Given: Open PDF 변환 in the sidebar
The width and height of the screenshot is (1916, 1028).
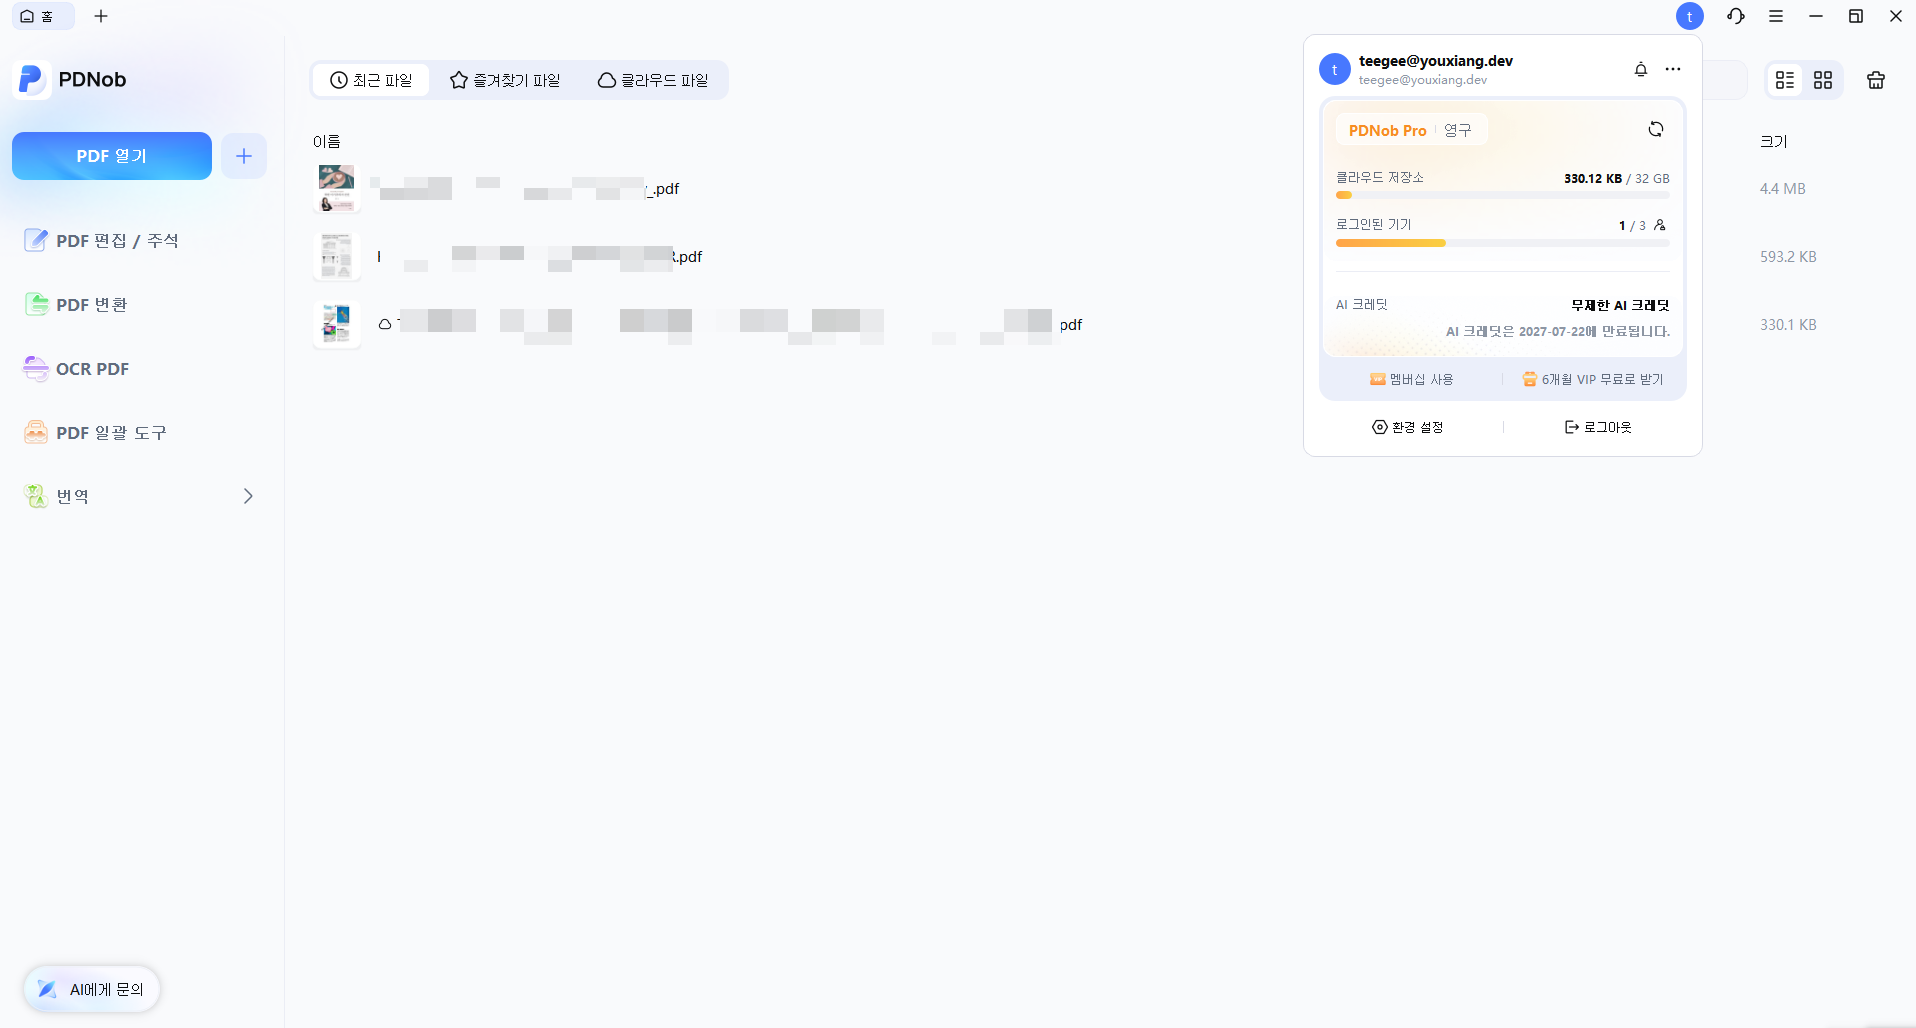Looking at the screenshot, I should (76, 304).
